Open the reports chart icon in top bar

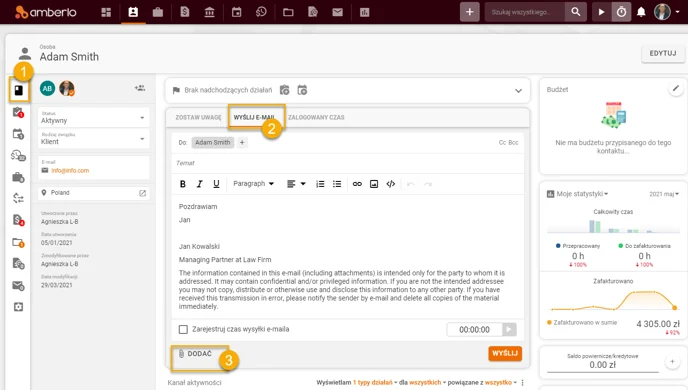point(365,12)
